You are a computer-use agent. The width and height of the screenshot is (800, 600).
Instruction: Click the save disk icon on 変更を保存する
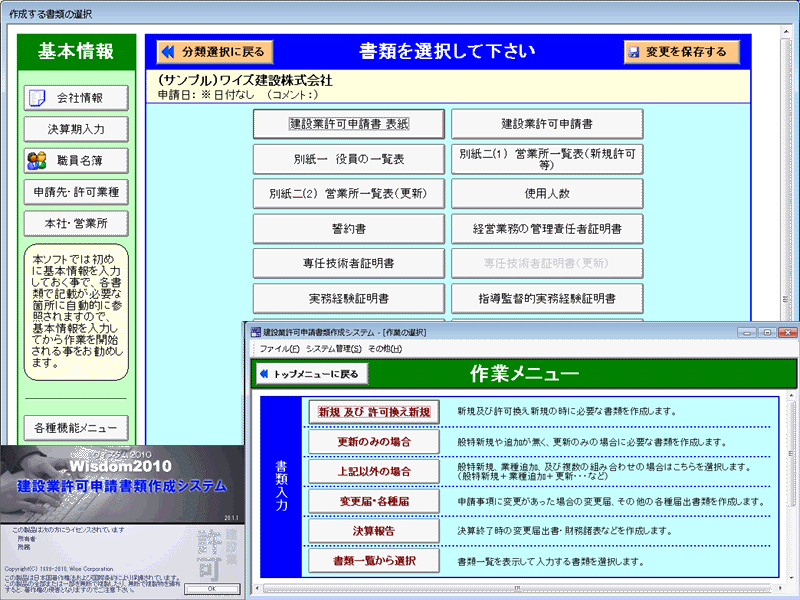tap(634, 51)
